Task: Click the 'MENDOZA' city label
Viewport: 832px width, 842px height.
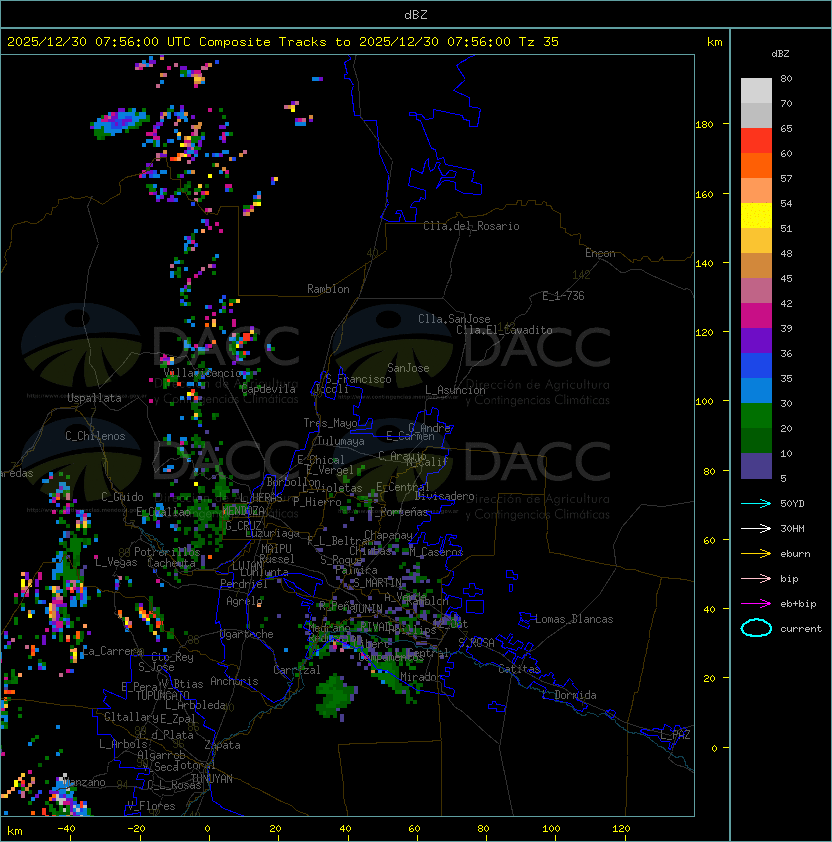Action: pyautogui.click(x=243, y=510)
